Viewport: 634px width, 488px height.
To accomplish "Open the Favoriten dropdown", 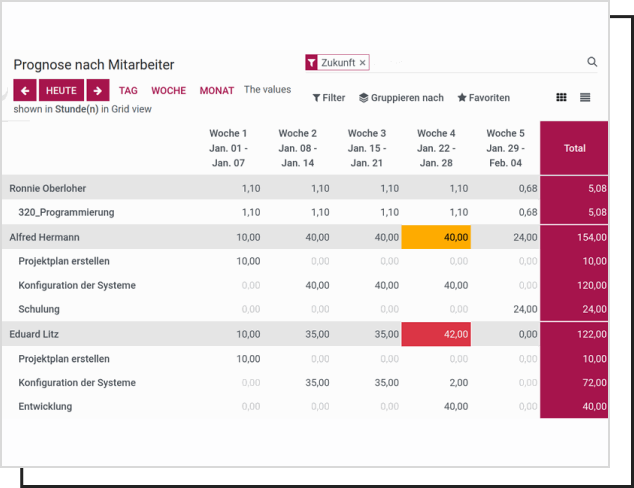I will pos(483,98).
